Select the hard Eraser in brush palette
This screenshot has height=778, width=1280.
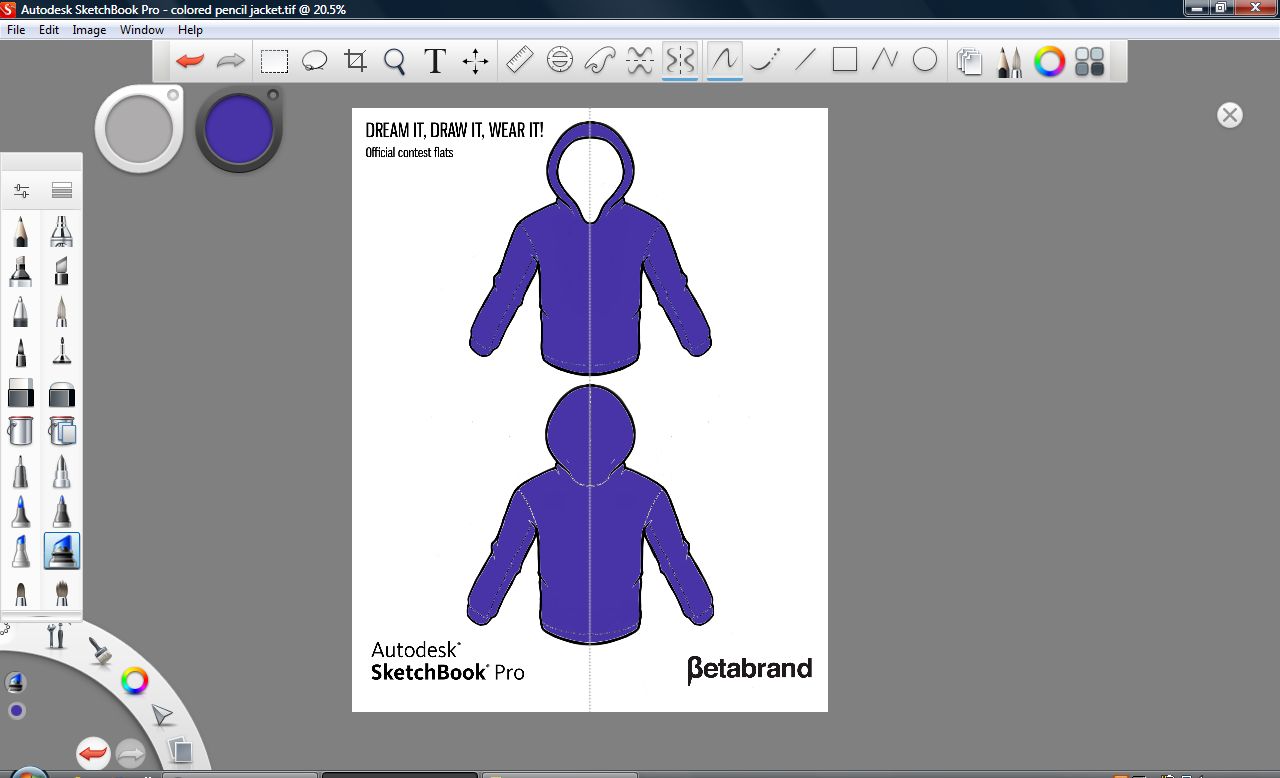click(x=21, y=392)
